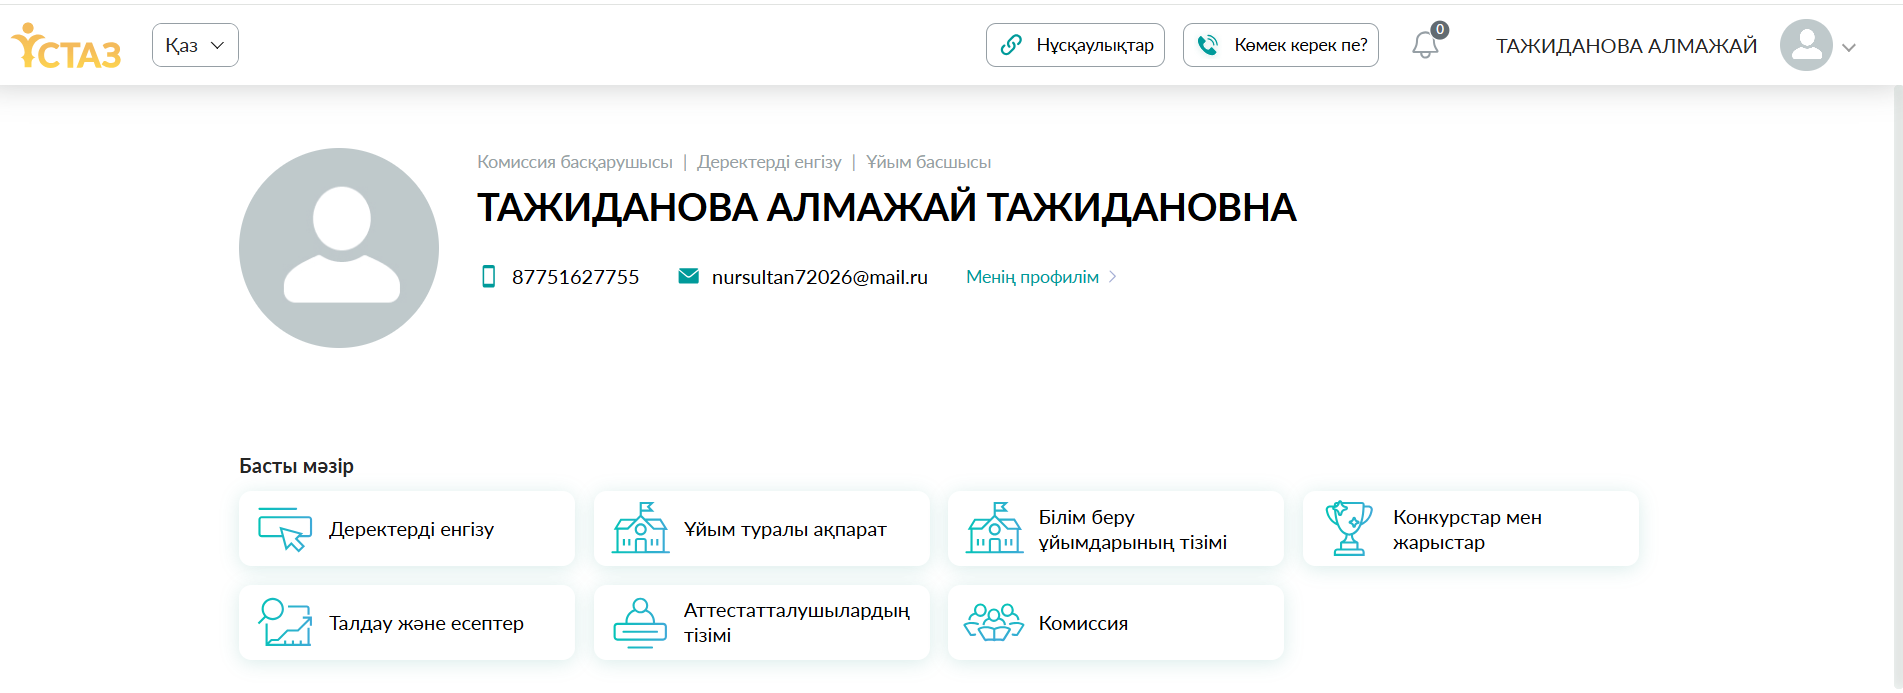Open the Деректерді енгізу menu card
Image resolution: width=1903 pixels, height=693 pixels.
click(407, 528)
